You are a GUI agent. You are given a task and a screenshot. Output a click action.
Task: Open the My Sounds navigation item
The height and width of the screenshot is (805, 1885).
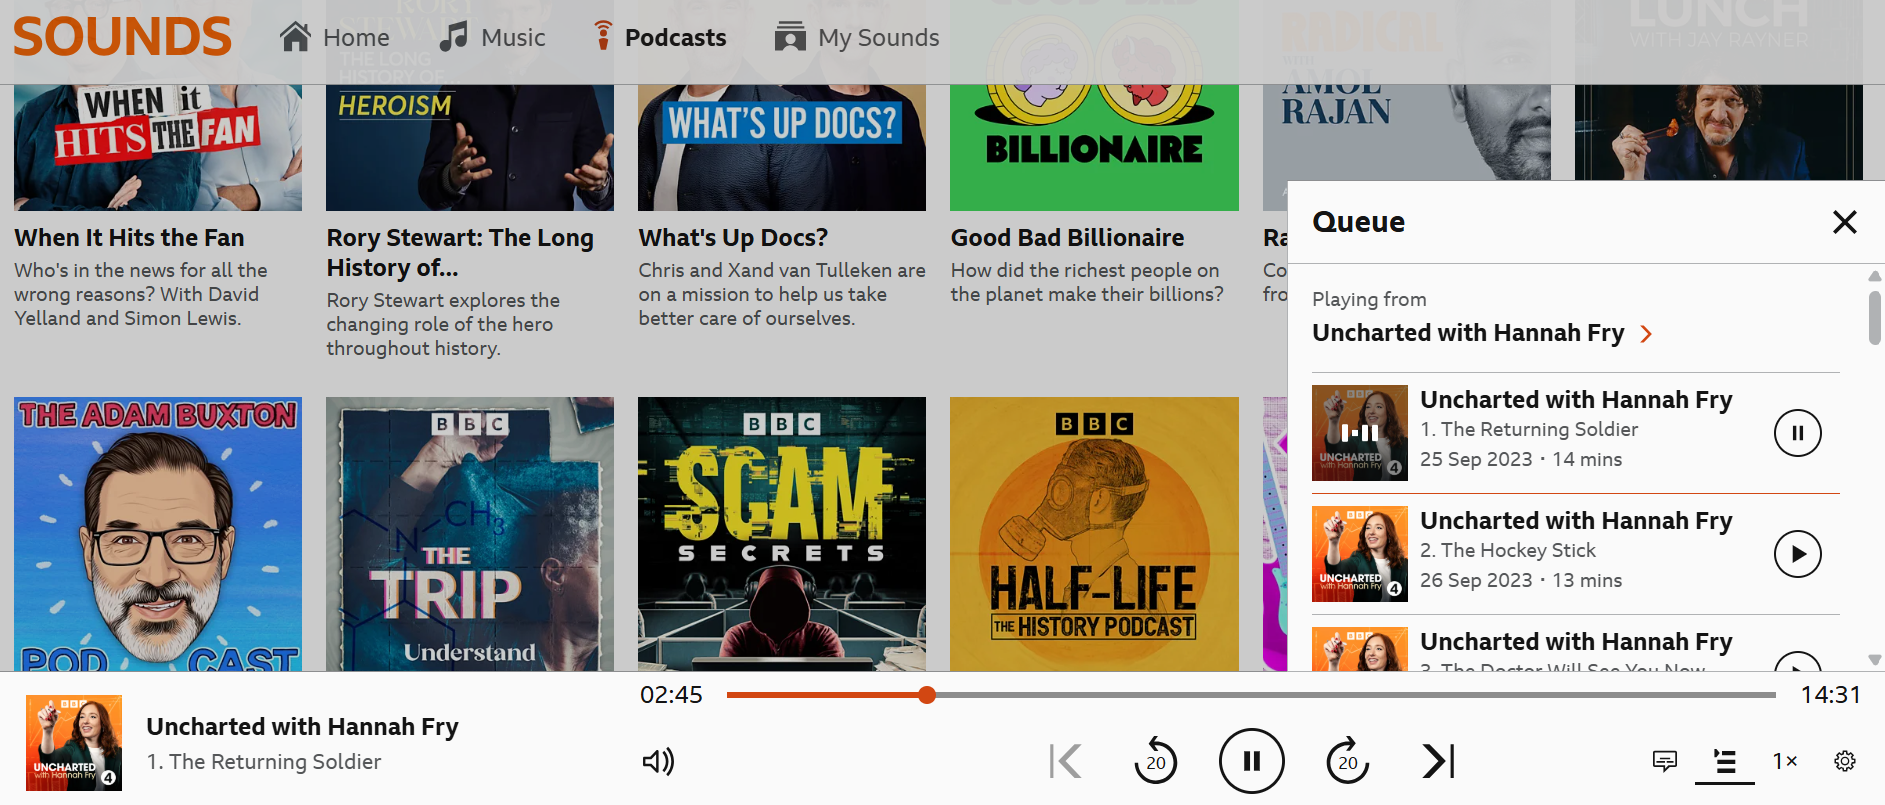click(x=857, y=38)
